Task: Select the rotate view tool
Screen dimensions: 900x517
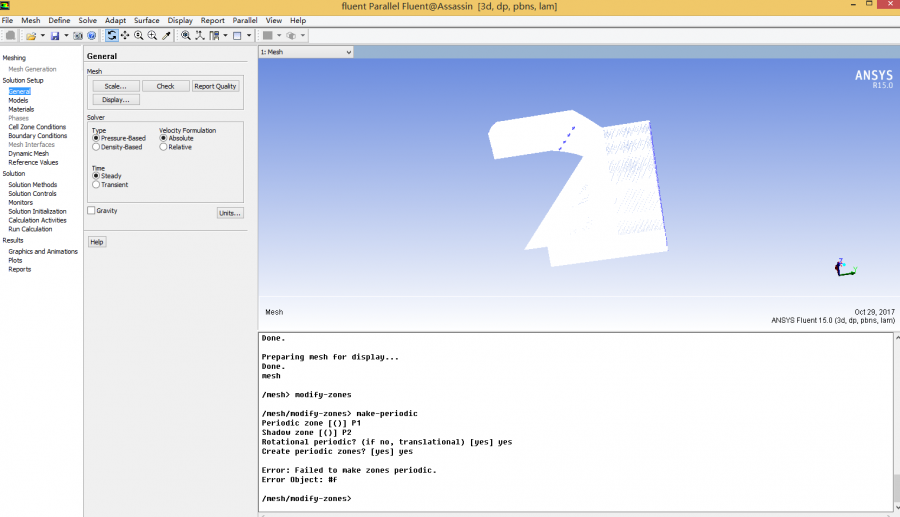Action: click(x=111, y=36)
